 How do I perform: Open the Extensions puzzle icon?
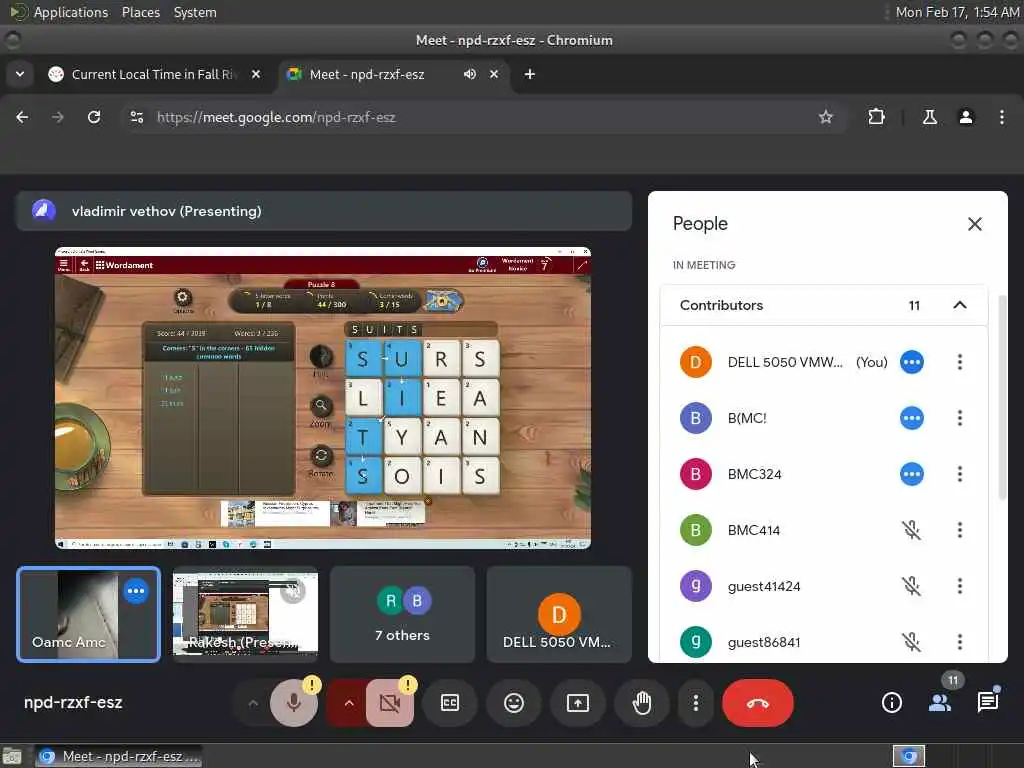pos(876,117)
